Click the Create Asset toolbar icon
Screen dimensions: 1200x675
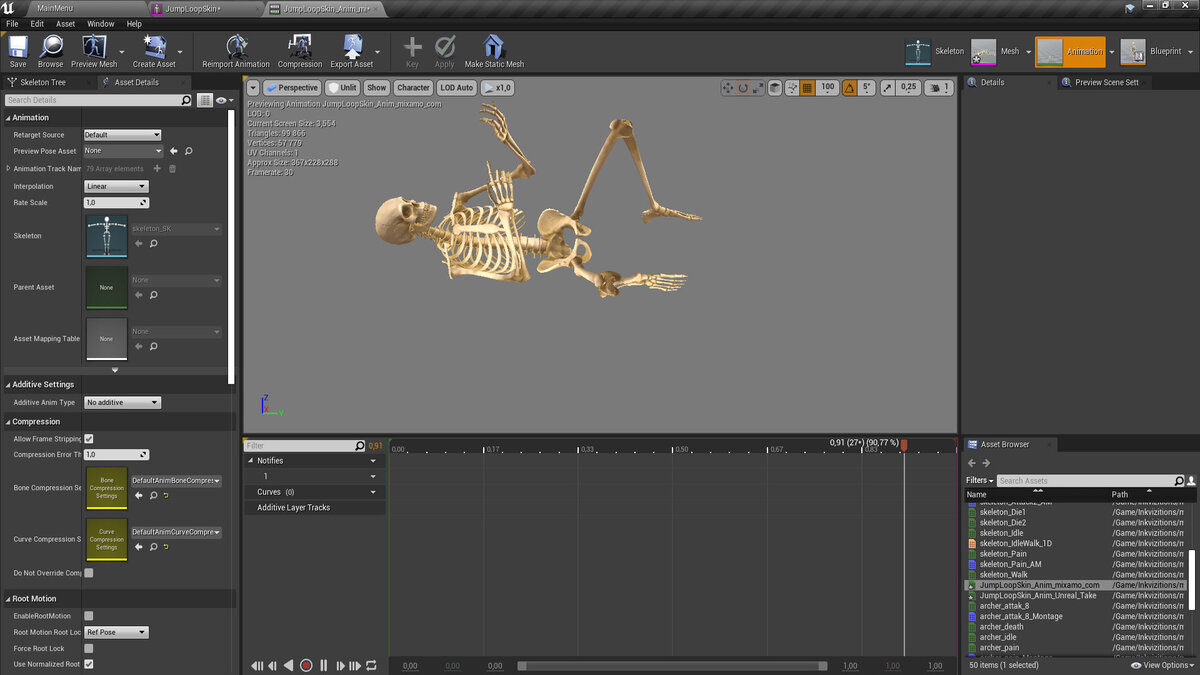pos(154,50)
